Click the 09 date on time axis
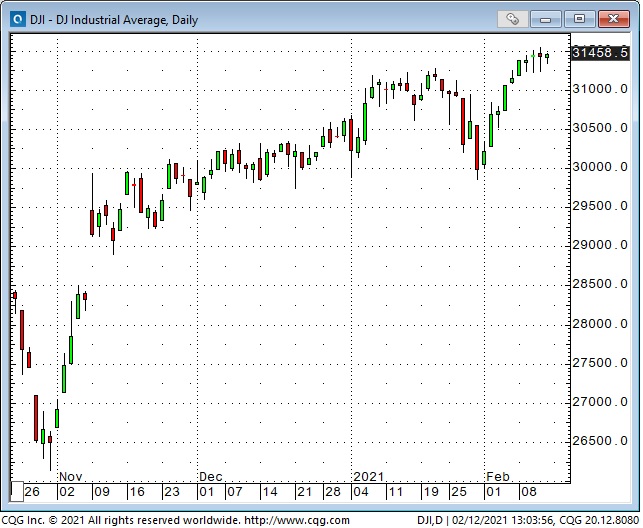 pyautogui.click(x=102, y=492)
